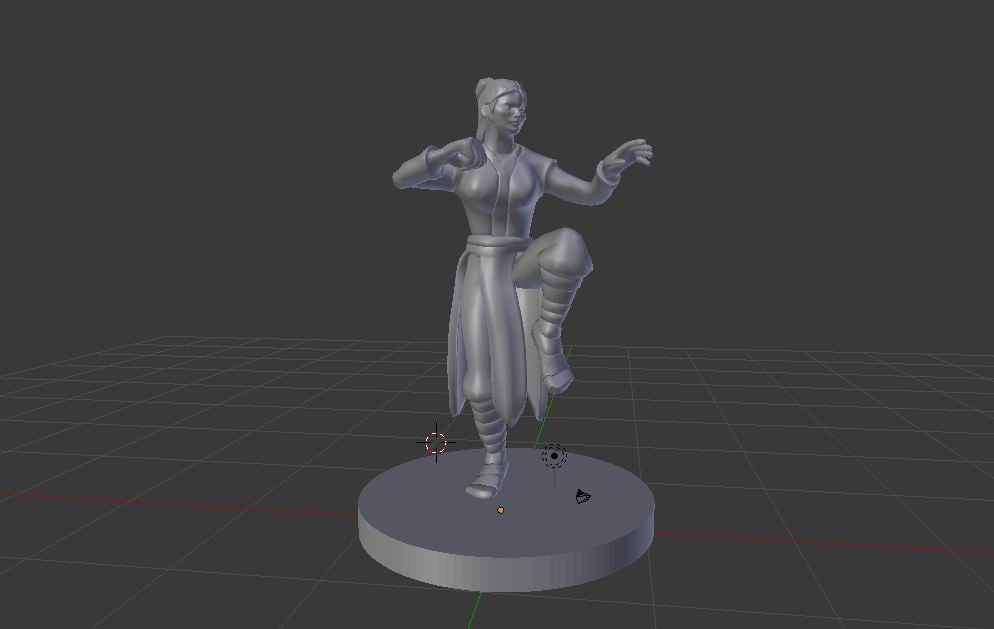Click the red-white 3D cursor crosshair
Image resolution: width=994 pixels, height=629 pixels.
click(x=436, y=443)
